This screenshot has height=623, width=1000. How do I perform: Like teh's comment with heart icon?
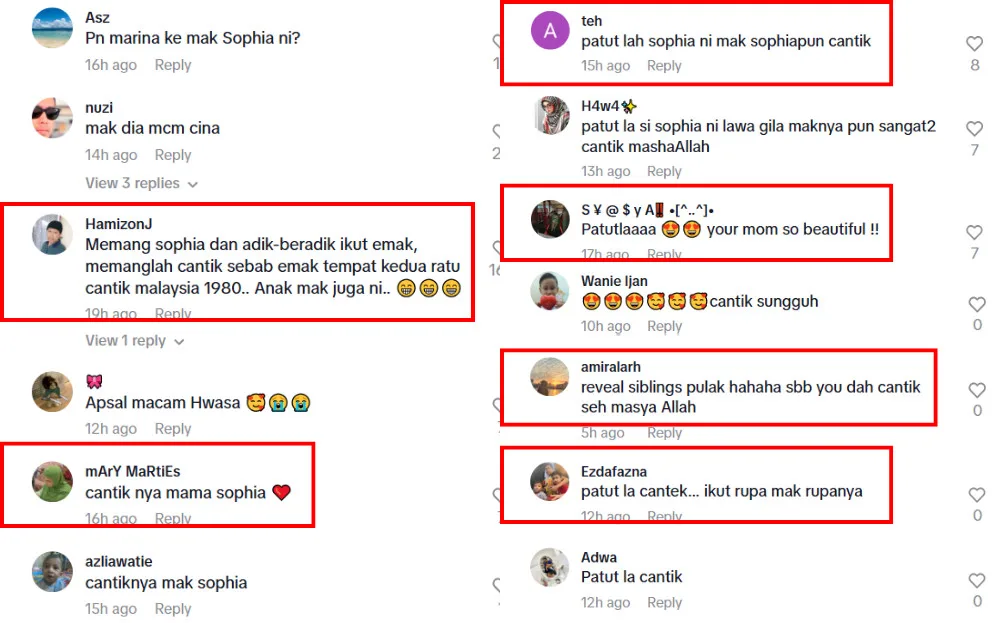coord(974,43)
